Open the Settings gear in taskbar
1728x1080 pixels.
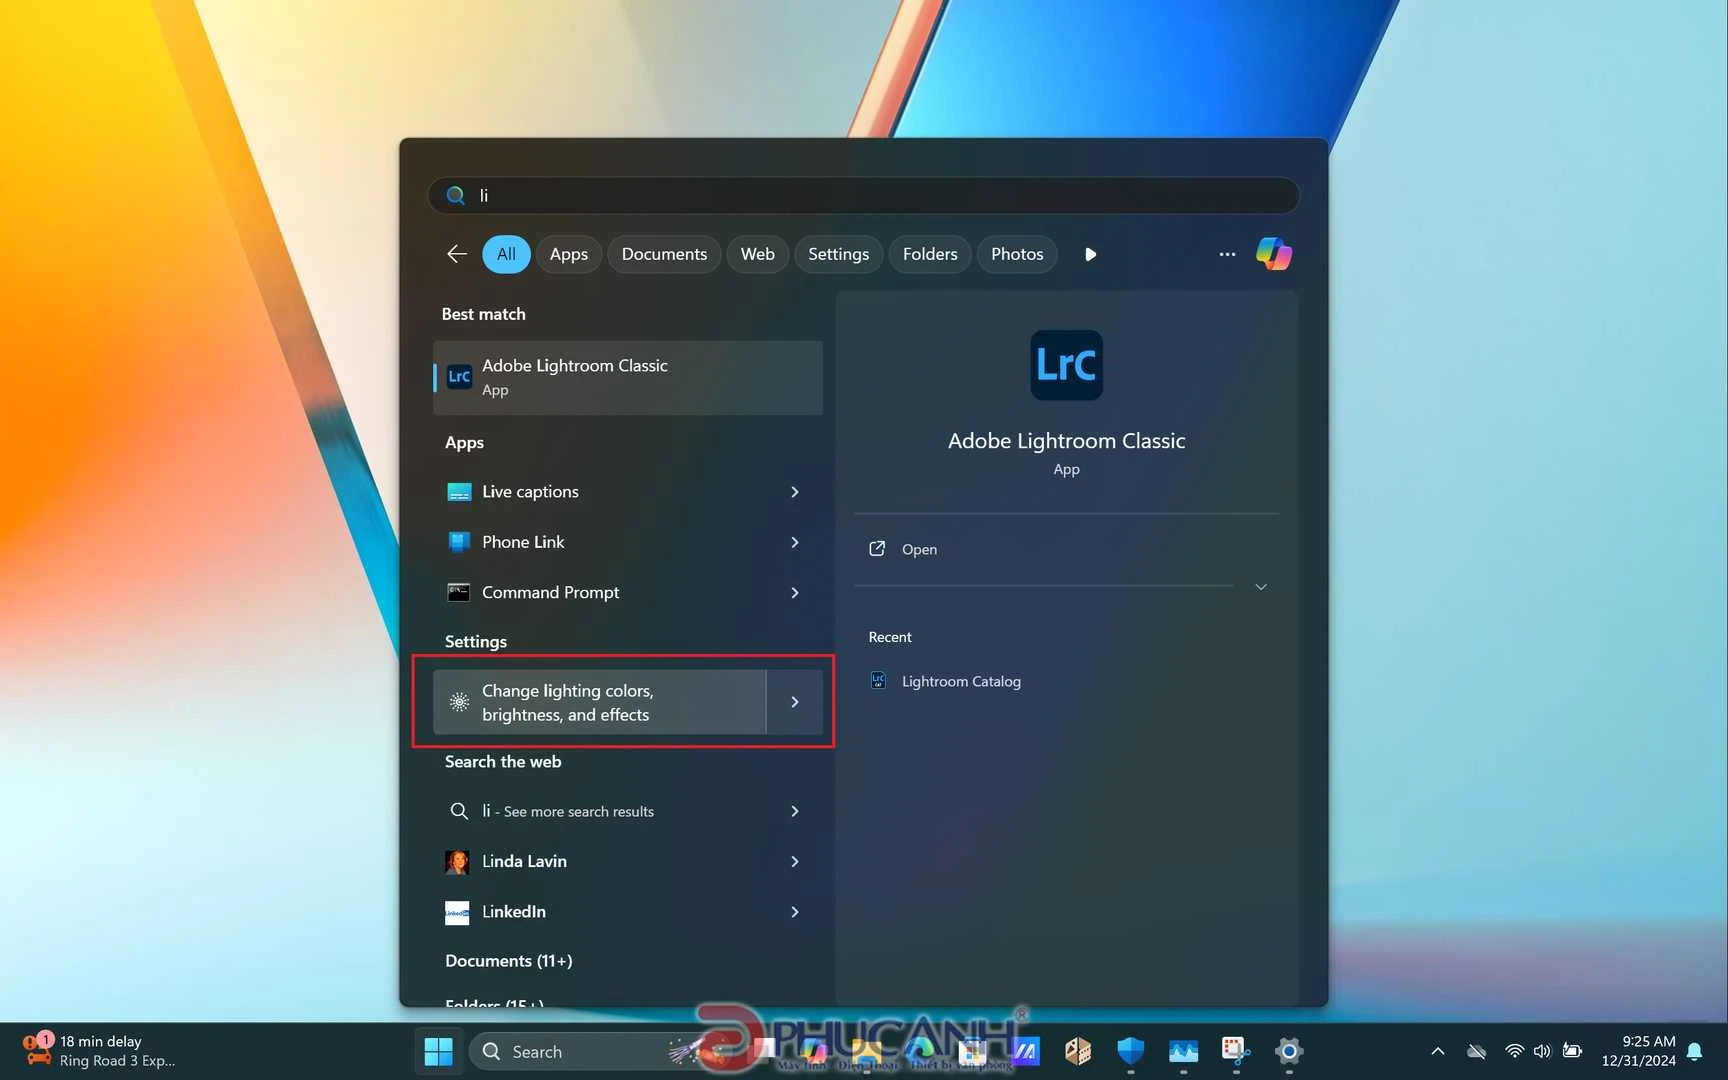[x=1289, y=1051]
